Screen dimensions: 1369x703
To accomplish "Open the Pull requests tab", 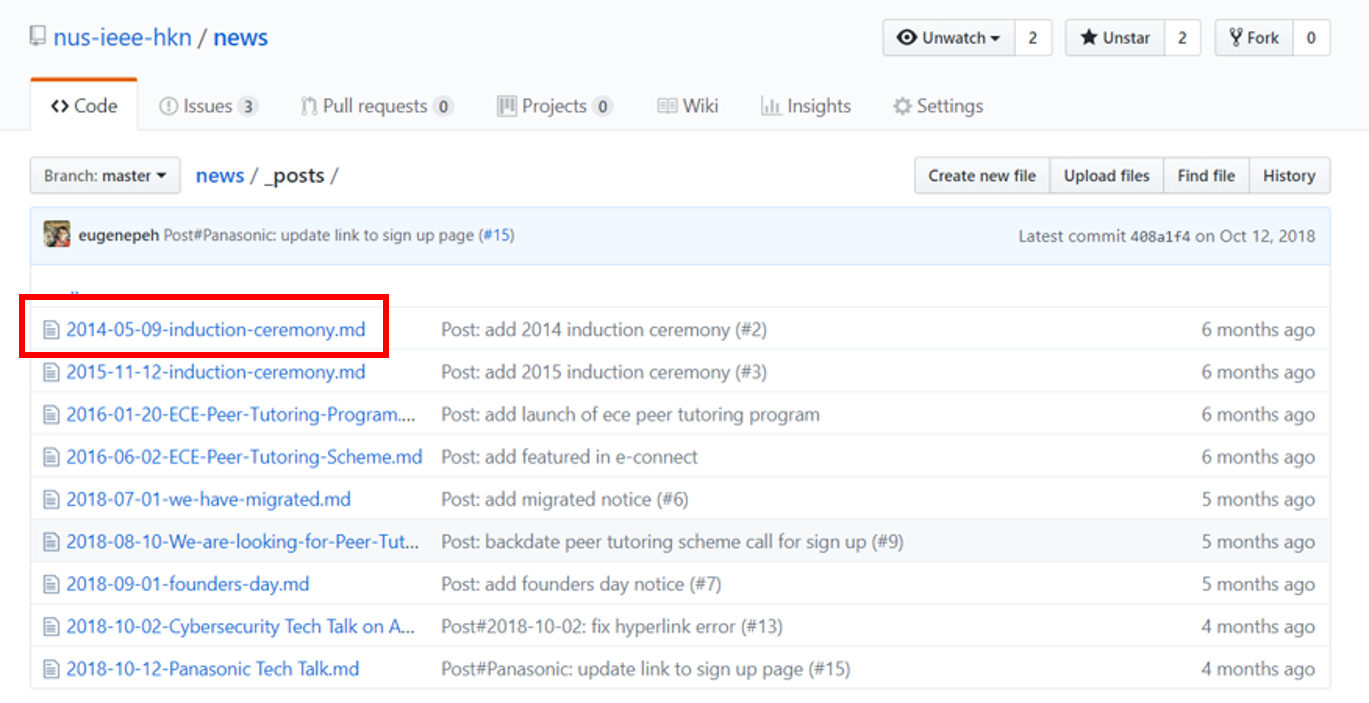I will click(377, 106).
